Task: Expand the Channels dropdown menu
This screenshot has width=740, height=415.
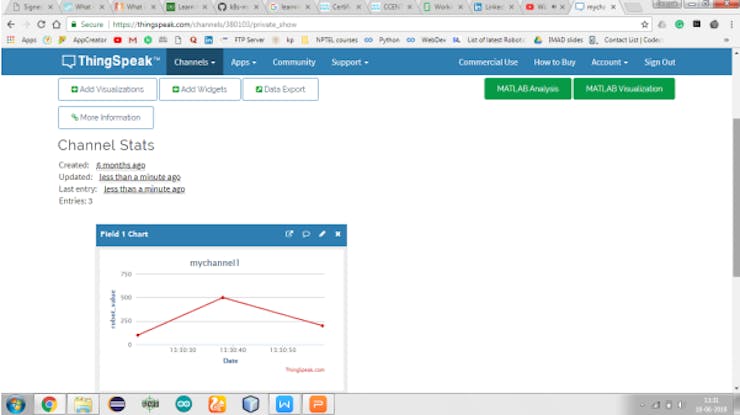Action: [x=194, y=62]
